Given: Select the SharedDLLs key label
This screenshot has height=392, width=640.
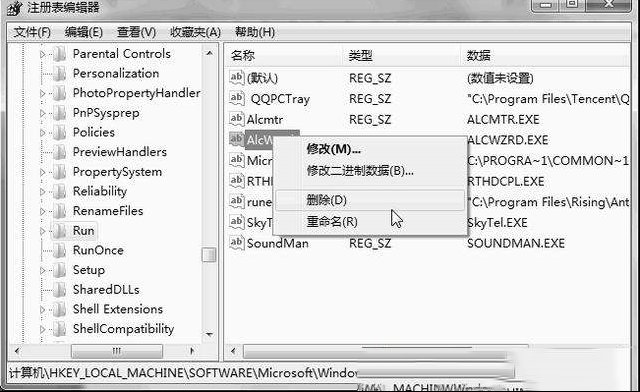Looking at the screenshot, I should point(106,290).
